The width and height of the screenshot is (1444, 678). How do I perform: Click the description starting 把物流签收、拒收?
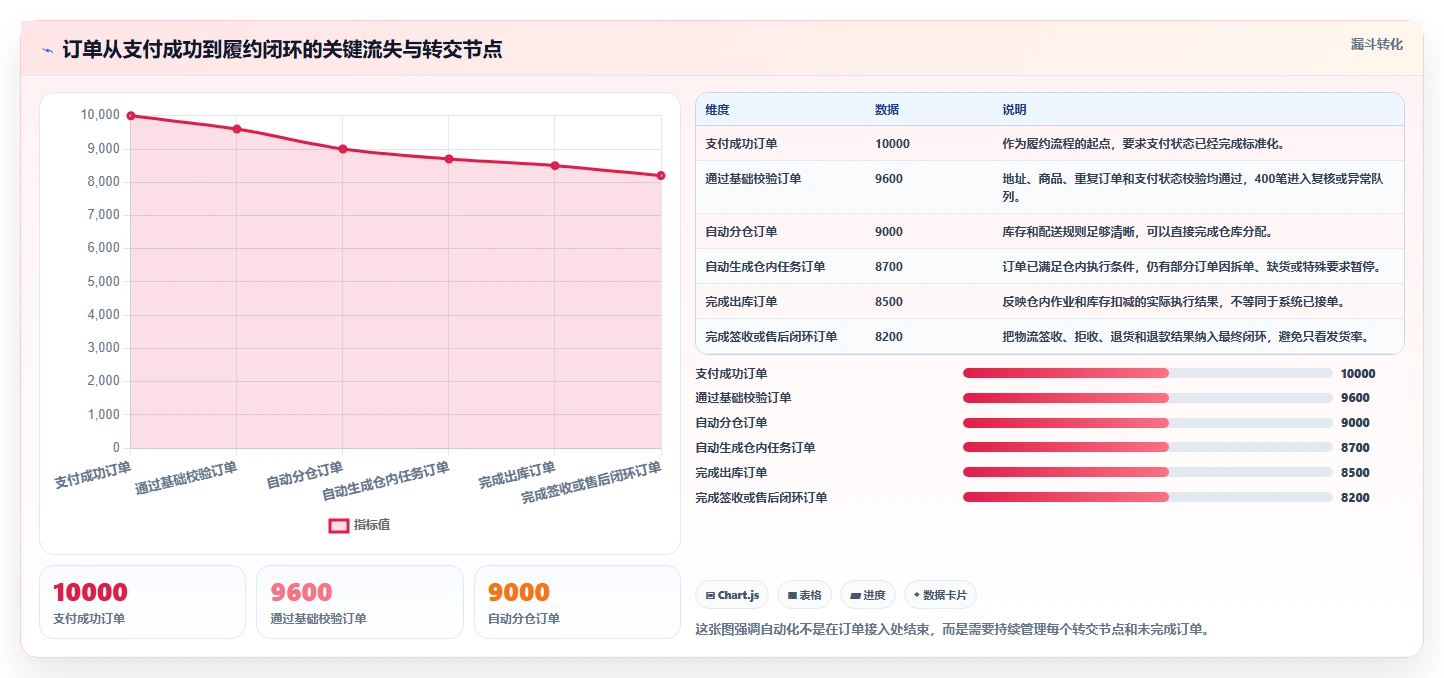tap(1186, 337)
